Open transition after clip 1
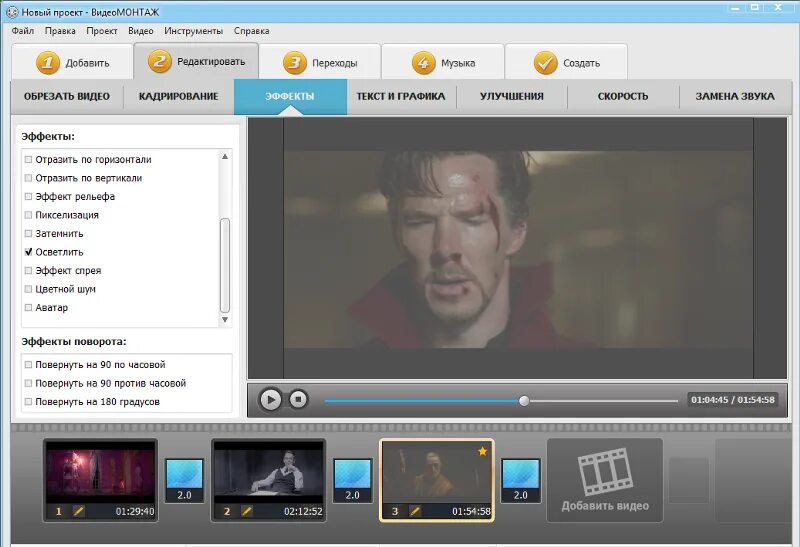Image resolution: width=800 pixels, height=547 pixels. pyautogui.click(x=184, y=480)
